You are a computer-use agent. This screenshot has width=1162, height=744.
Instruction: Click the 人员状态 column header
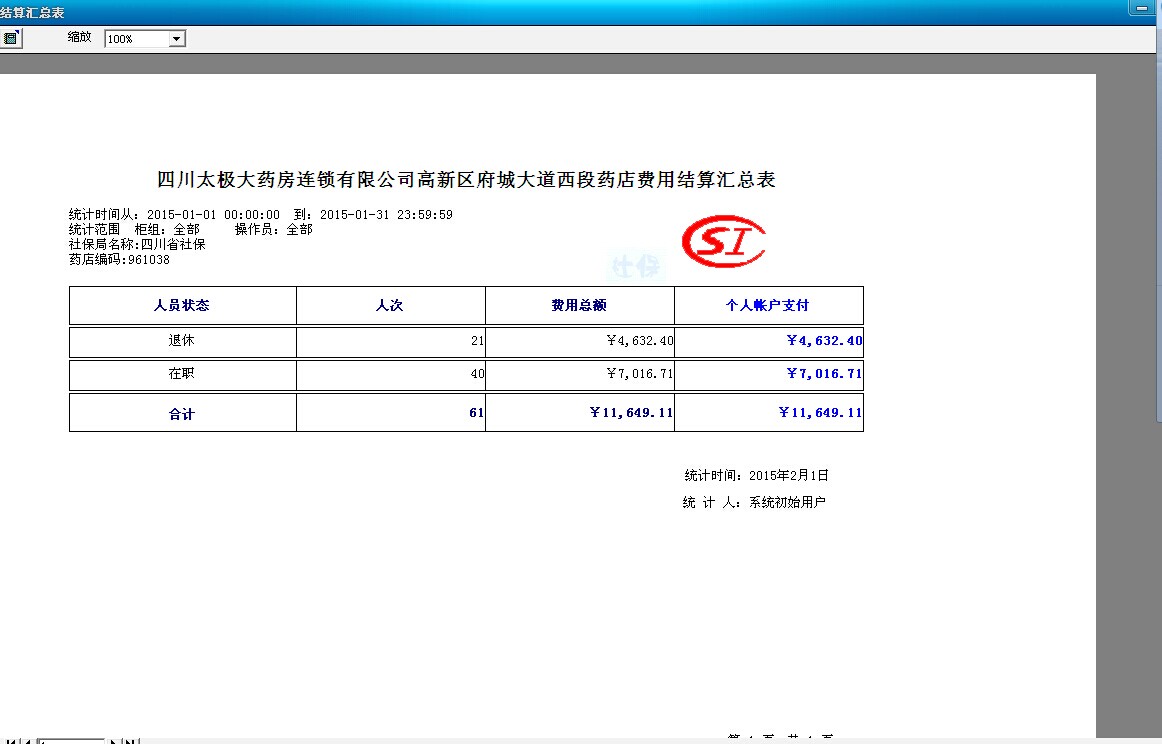point(182,305)
